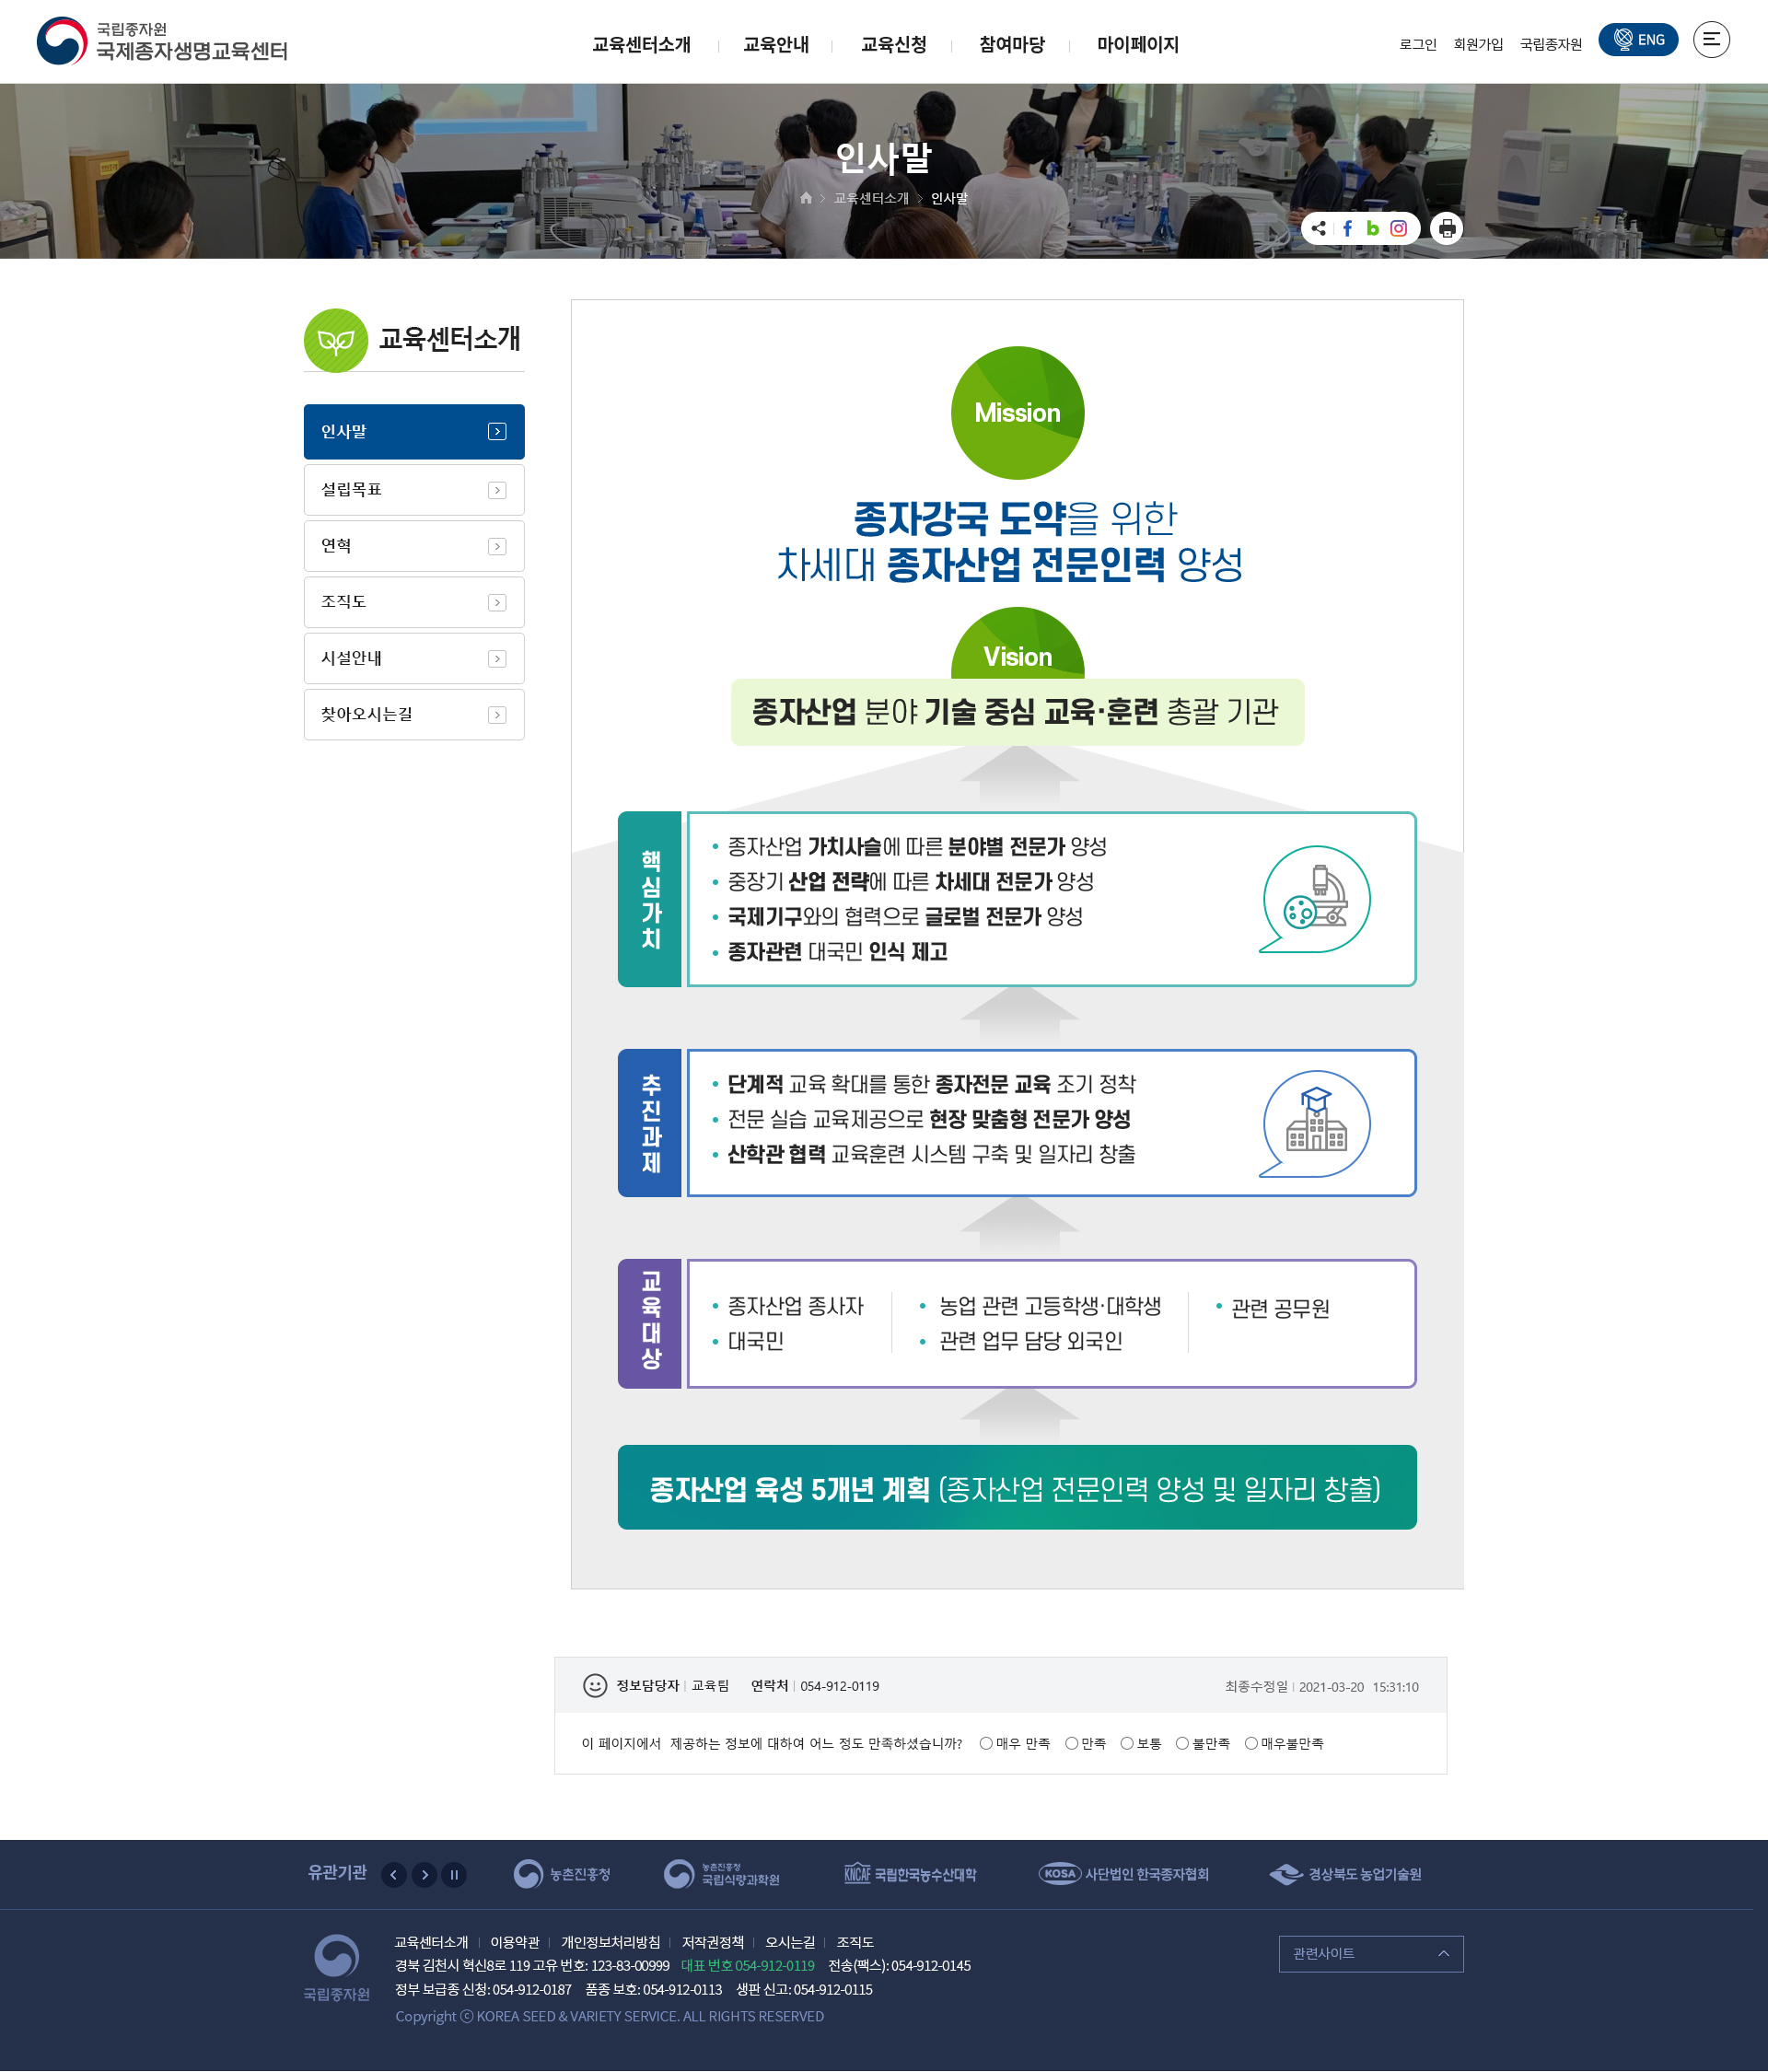Choose the 보통 satisfaction option
Screen dimensions: 1768x2072
pyautogui.click(x=1127, y=1743)
